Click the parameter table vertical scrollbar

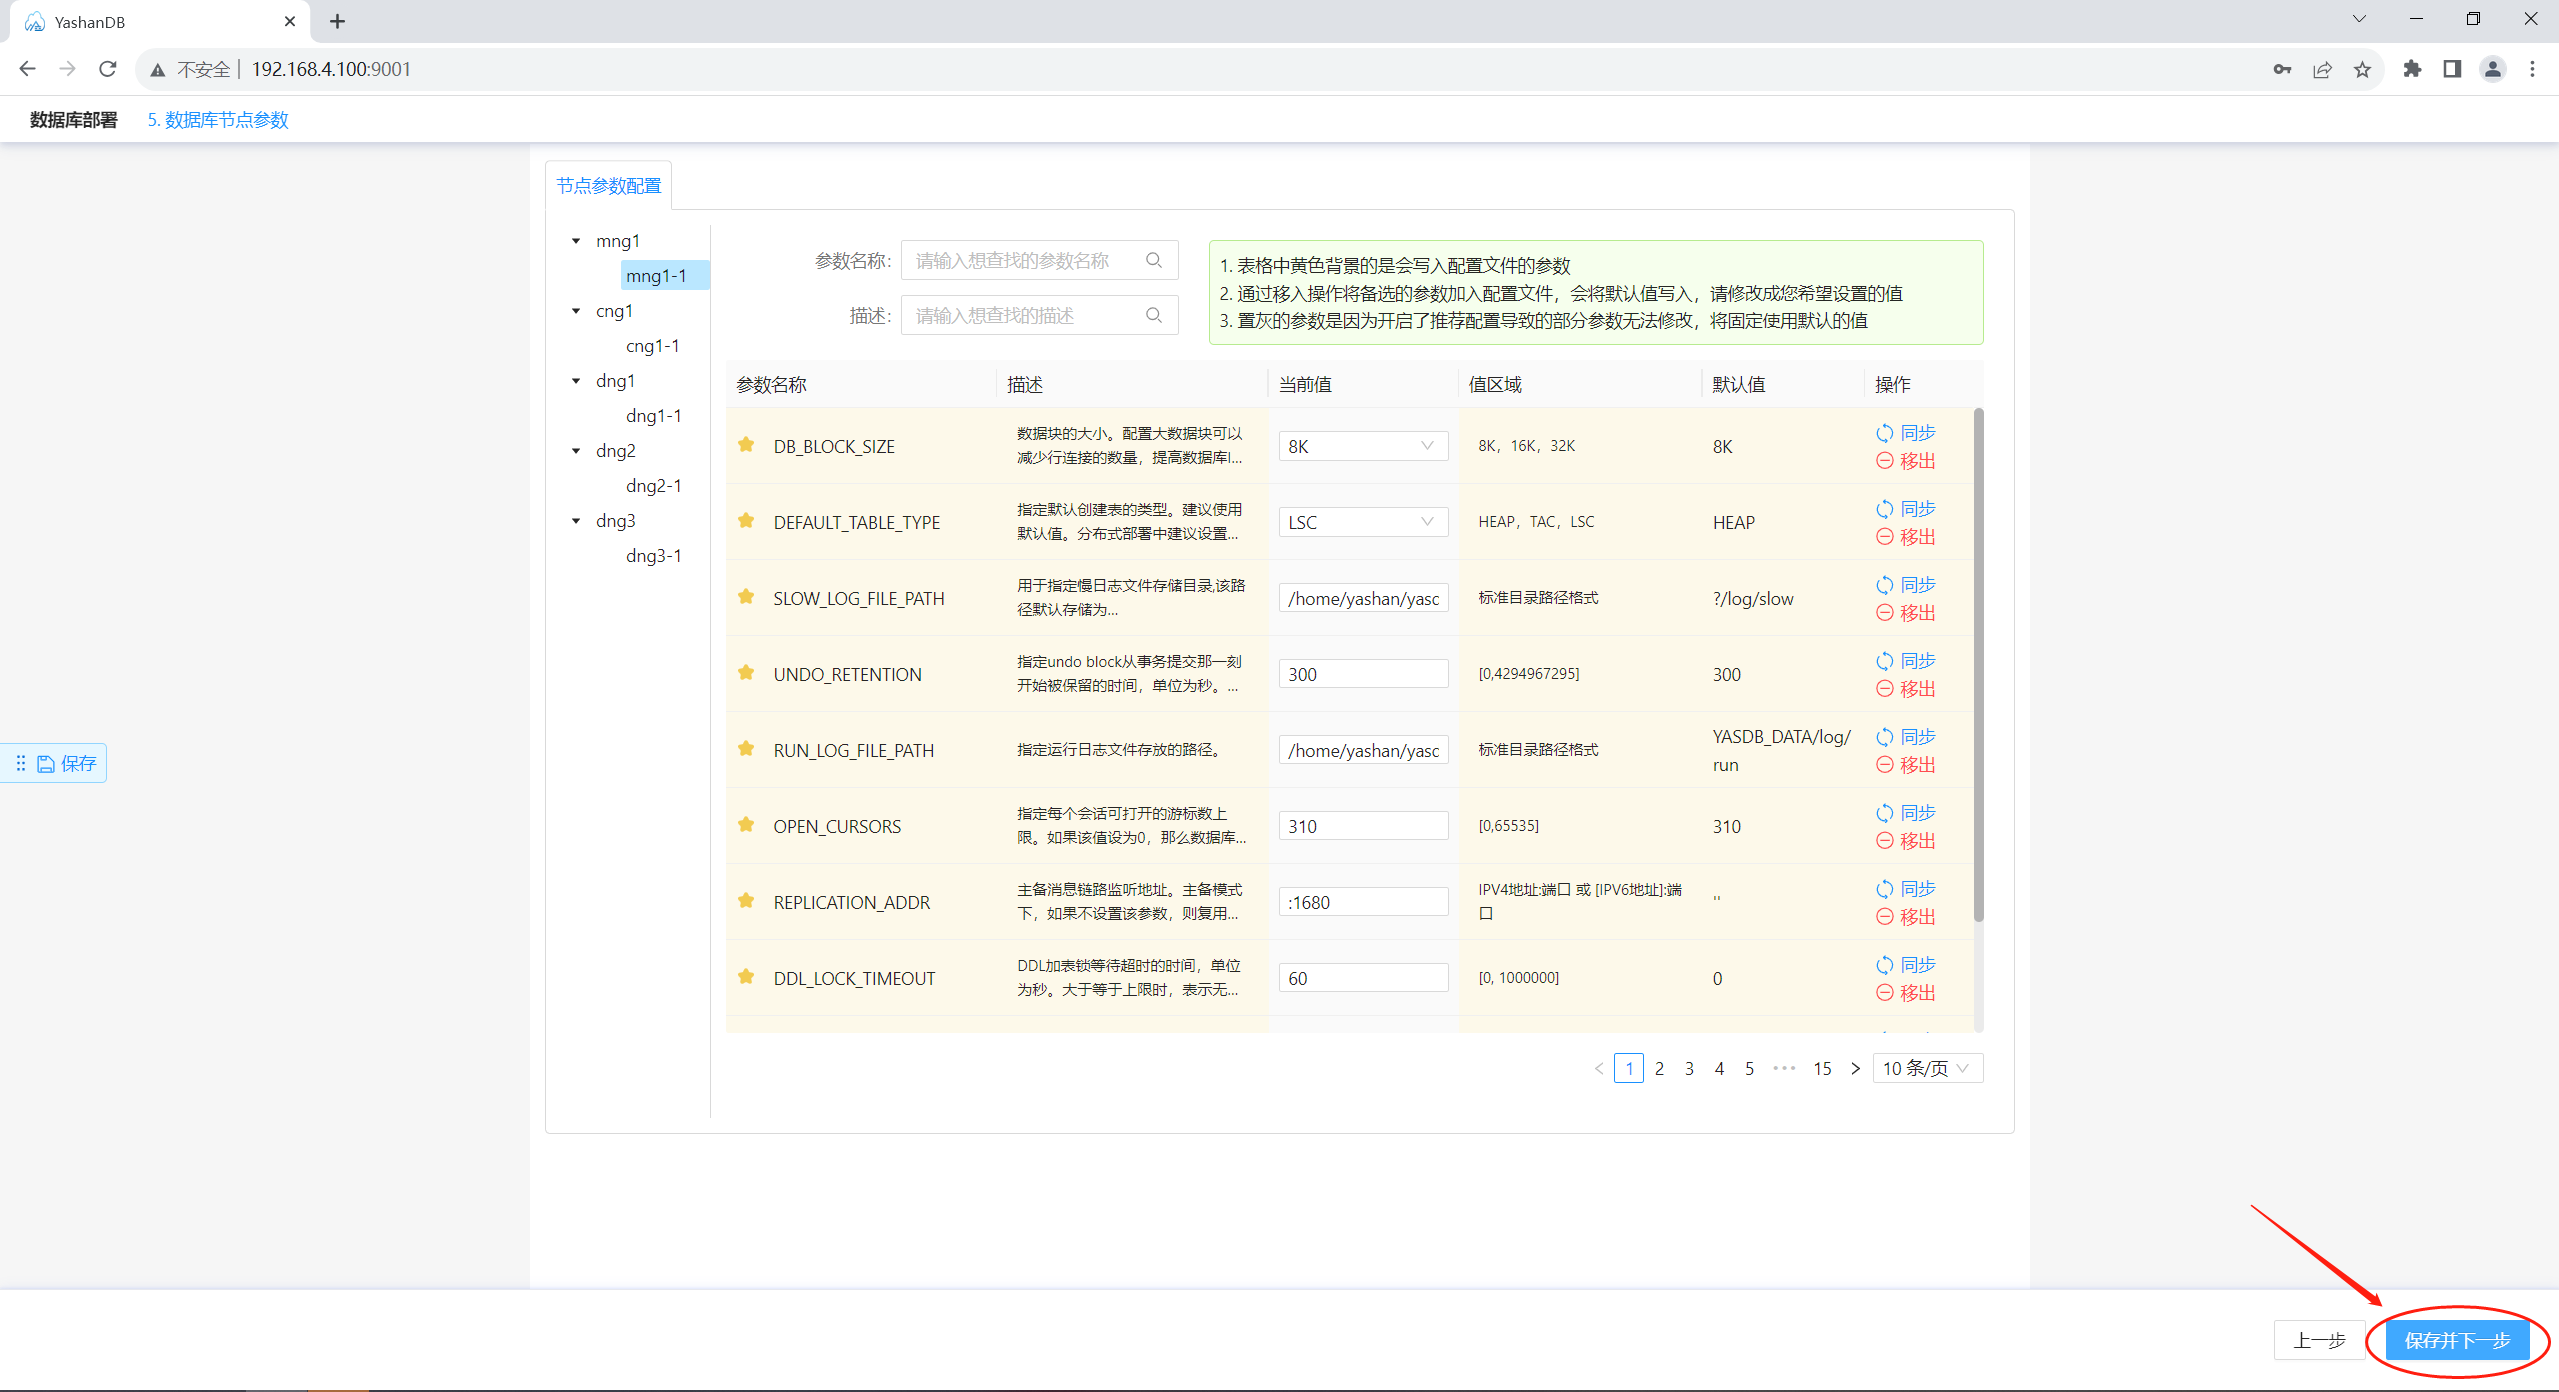[1978, 665]
